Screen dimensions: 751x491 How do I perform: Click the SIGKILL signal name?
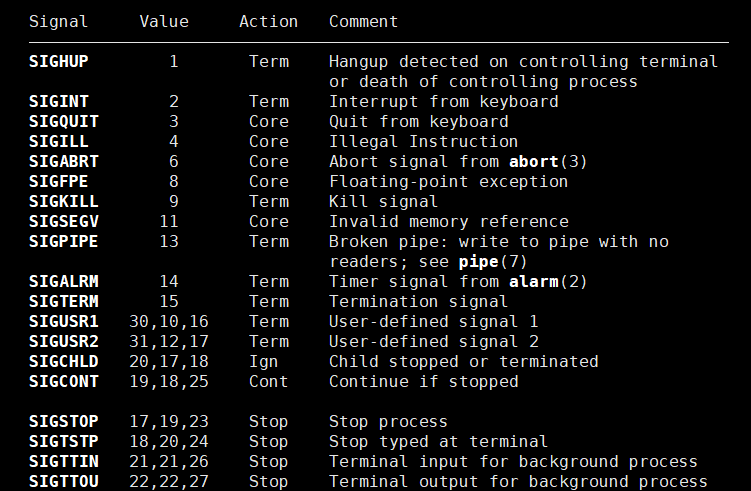pos(63,202)
